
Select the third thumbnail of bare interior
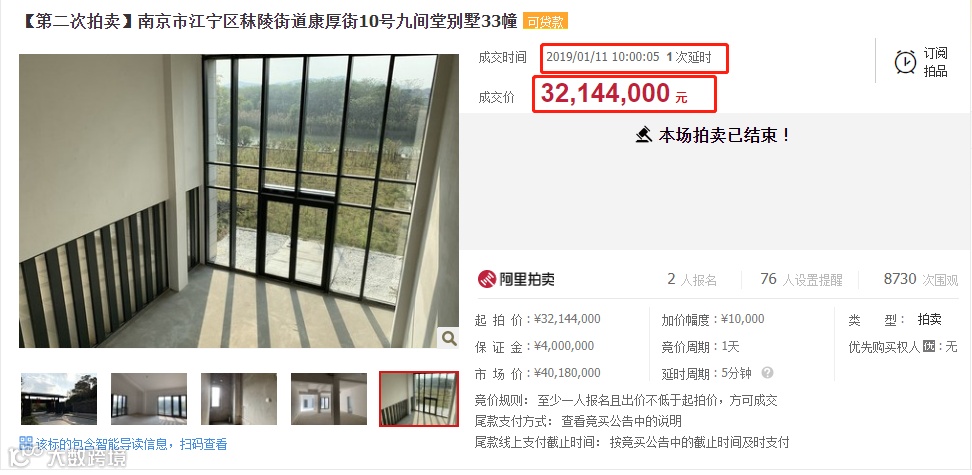coord(239,399)
